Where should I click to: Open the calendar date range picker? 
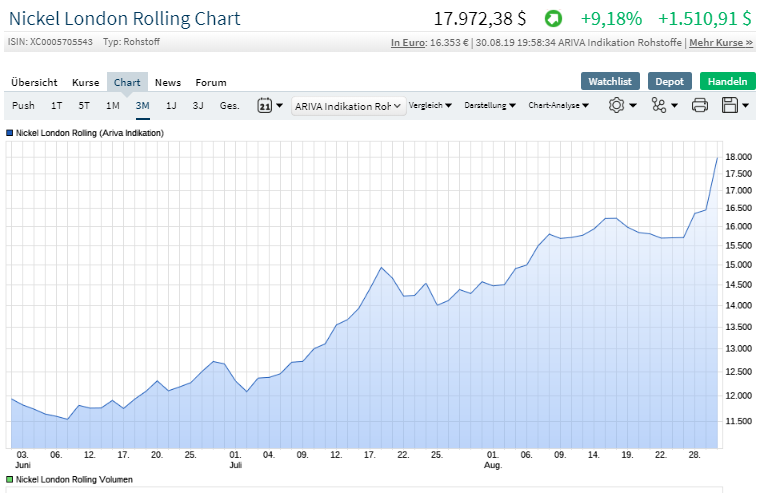[x=270, y=105]
